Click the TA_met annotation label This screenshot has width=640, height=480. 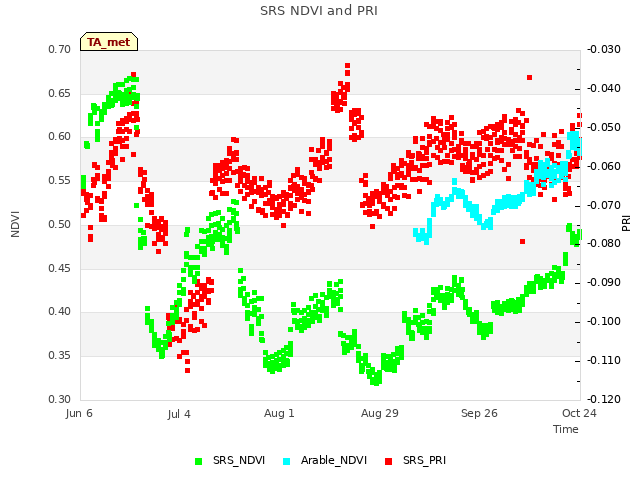click(x=109, y=42)
